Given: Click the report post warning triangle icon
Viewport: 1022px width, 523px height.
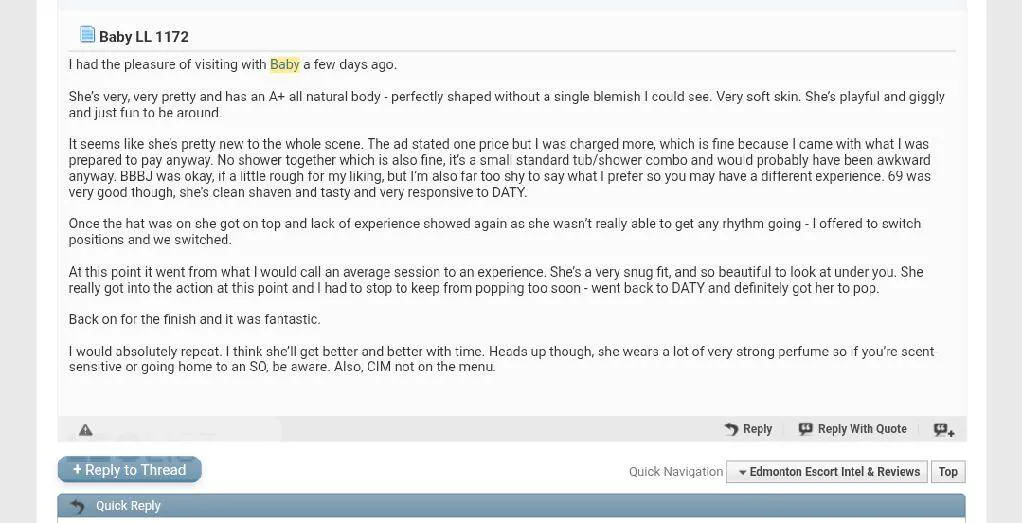Looking at the screenshot, I should click(x=86, y=430).
